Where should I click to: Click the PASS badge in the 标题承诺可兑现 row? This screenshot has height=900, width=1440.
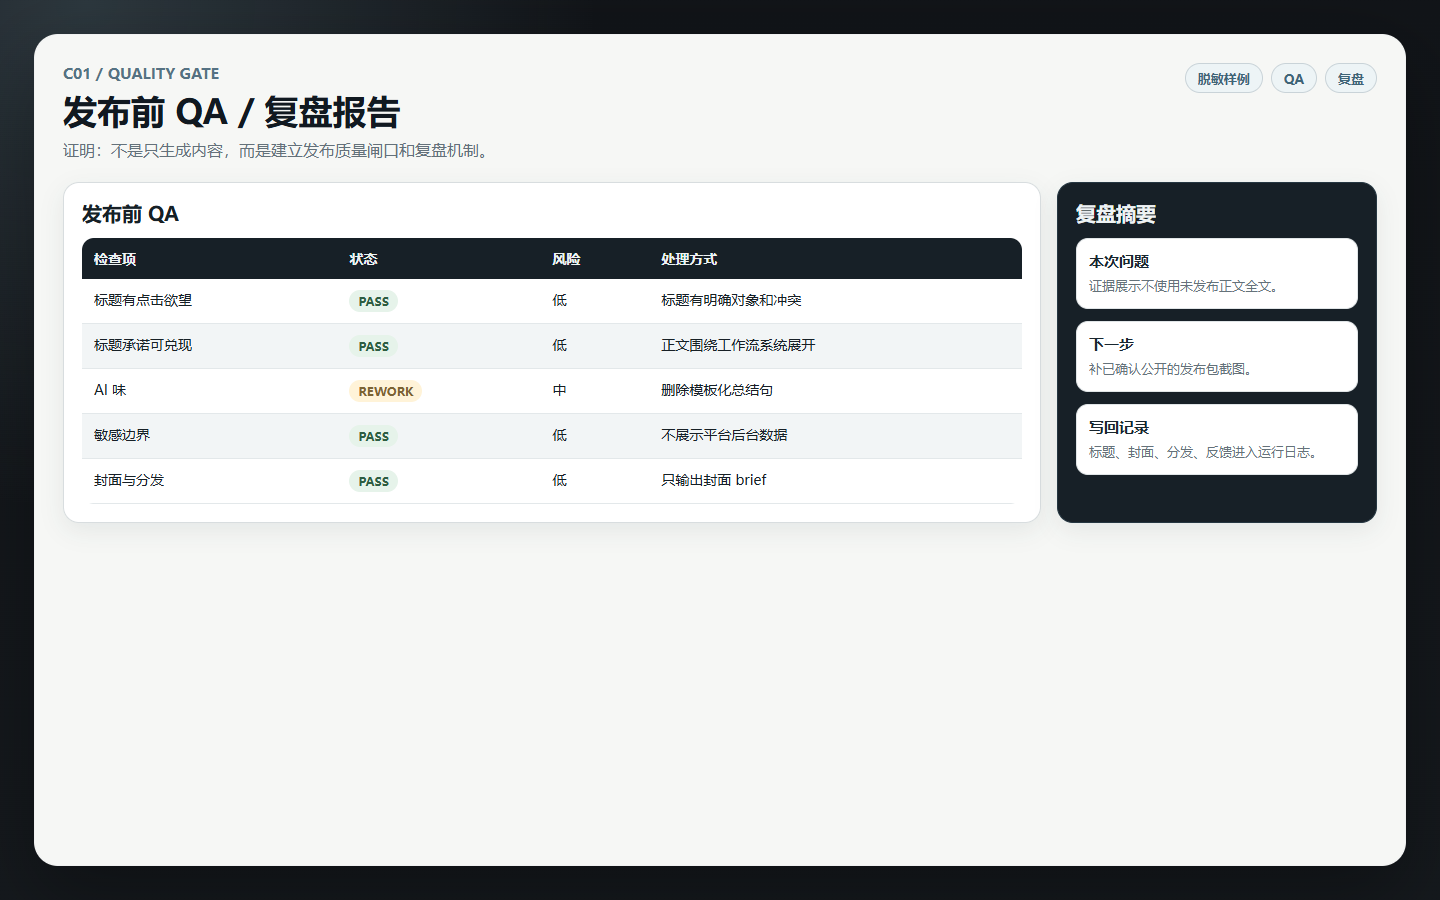click(373, 346)
